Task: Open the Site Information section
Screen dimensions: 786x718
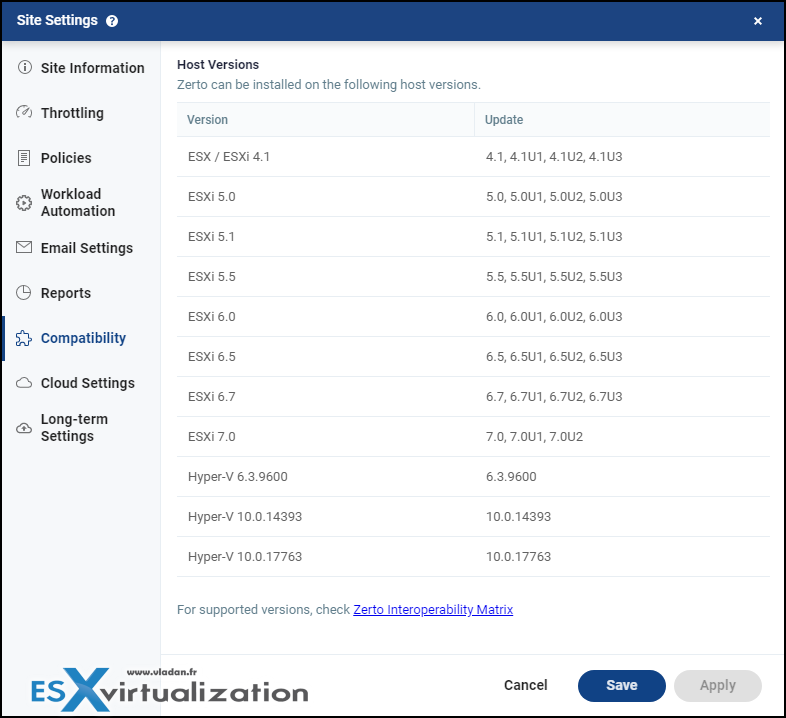Action: [81, 68]
